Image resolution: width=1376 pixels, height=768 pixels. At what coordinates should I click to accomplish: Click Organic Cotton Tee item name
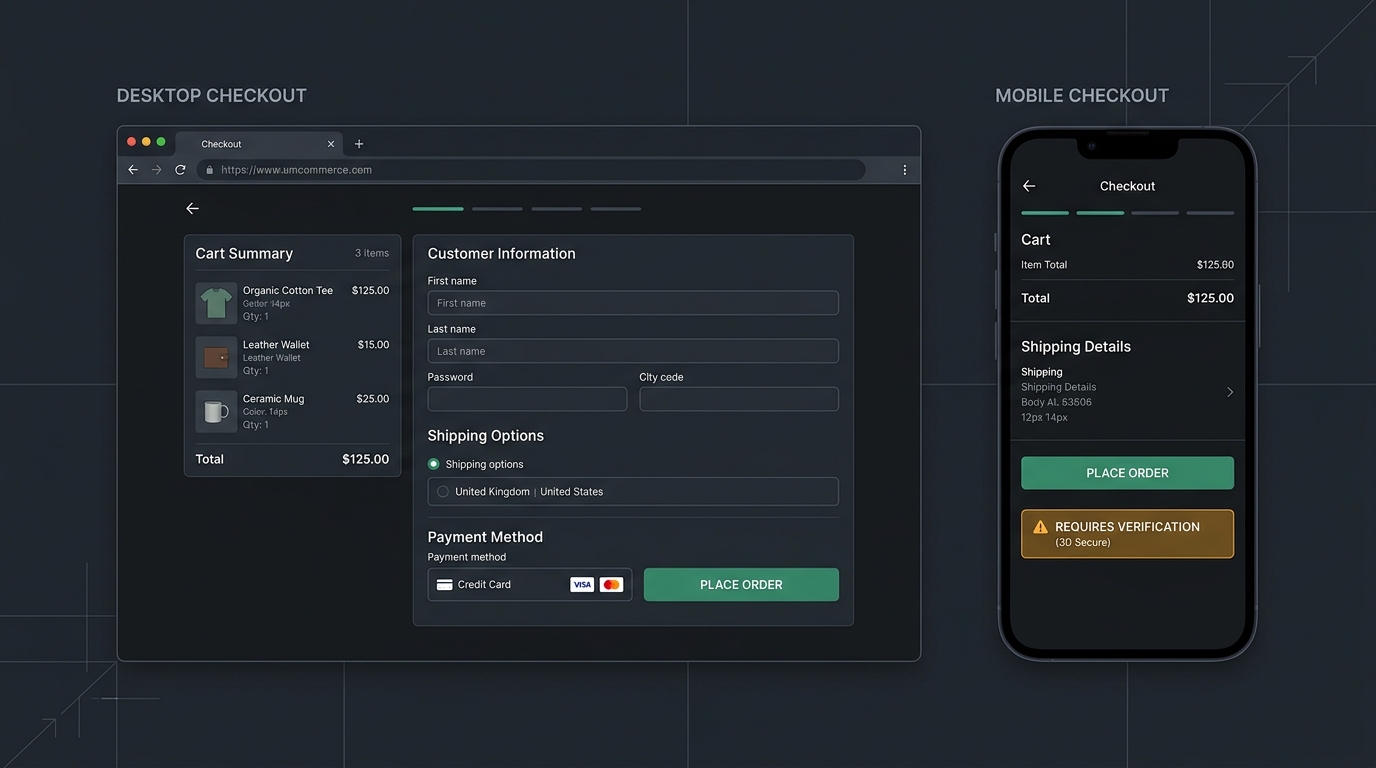288,291
